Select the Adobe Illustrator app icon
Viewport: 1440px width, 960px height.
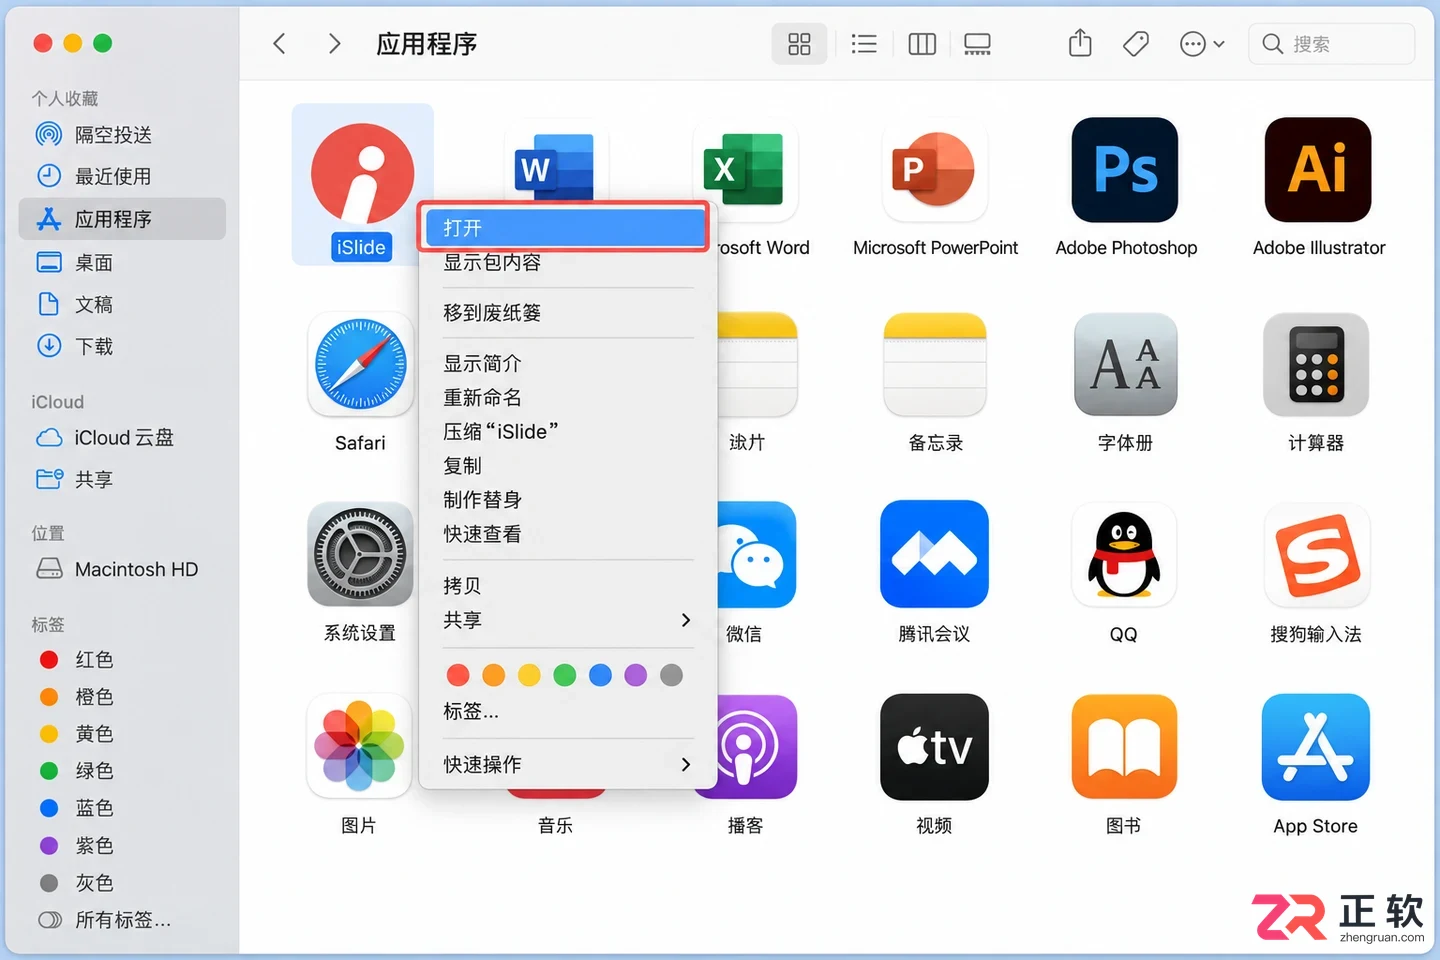click(x=1318, y=170)
